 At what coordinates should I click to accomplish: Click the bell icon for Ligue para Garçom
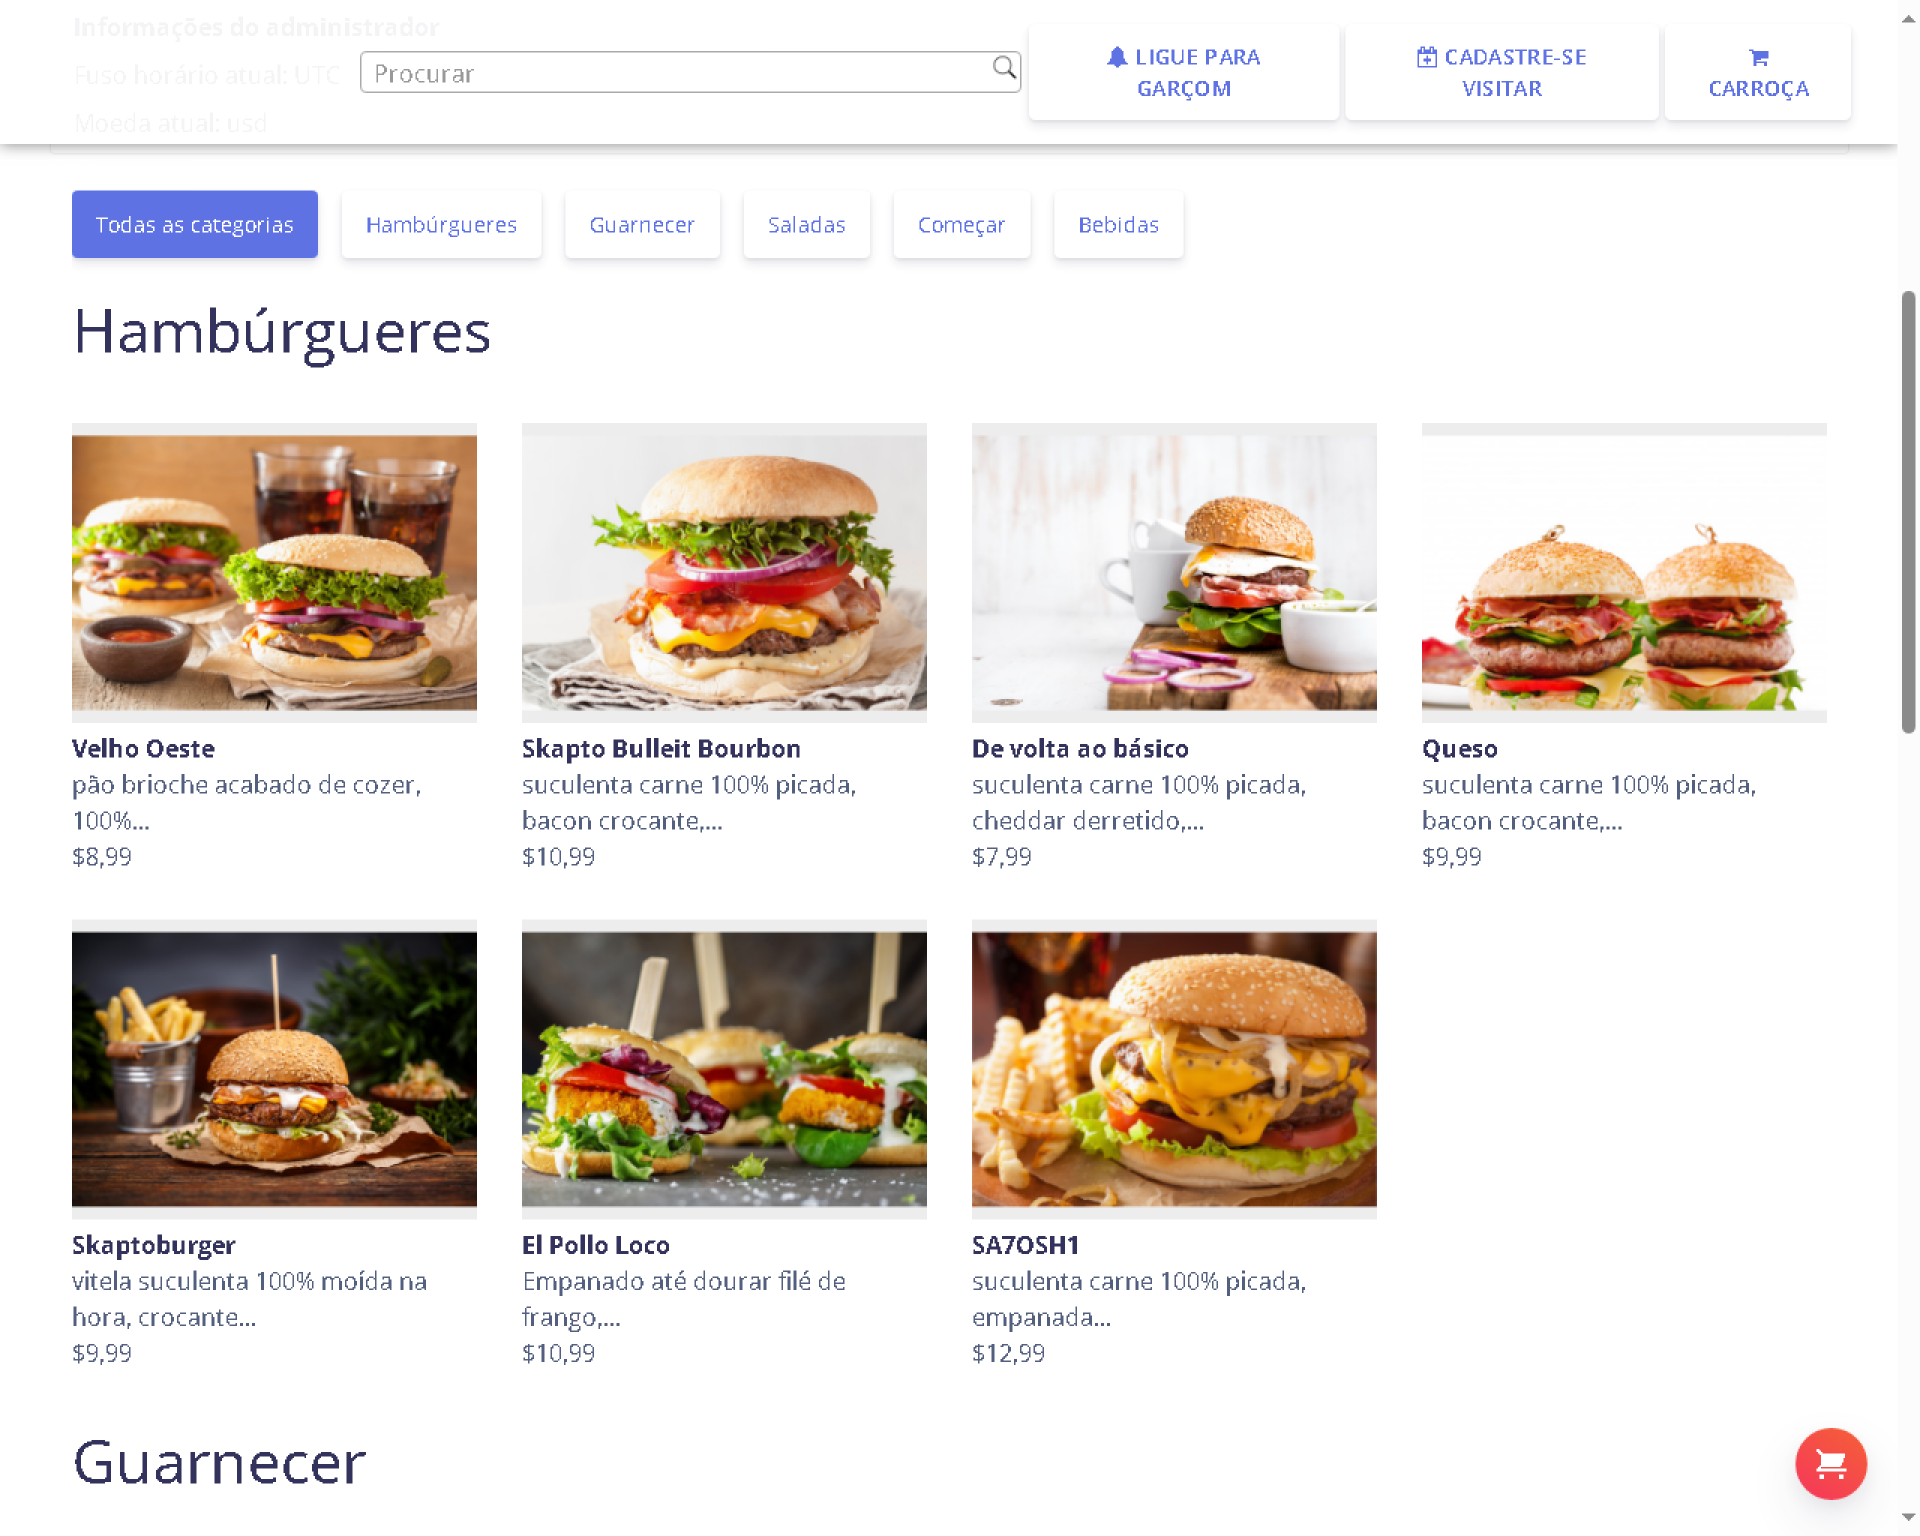pos(1117,57)
